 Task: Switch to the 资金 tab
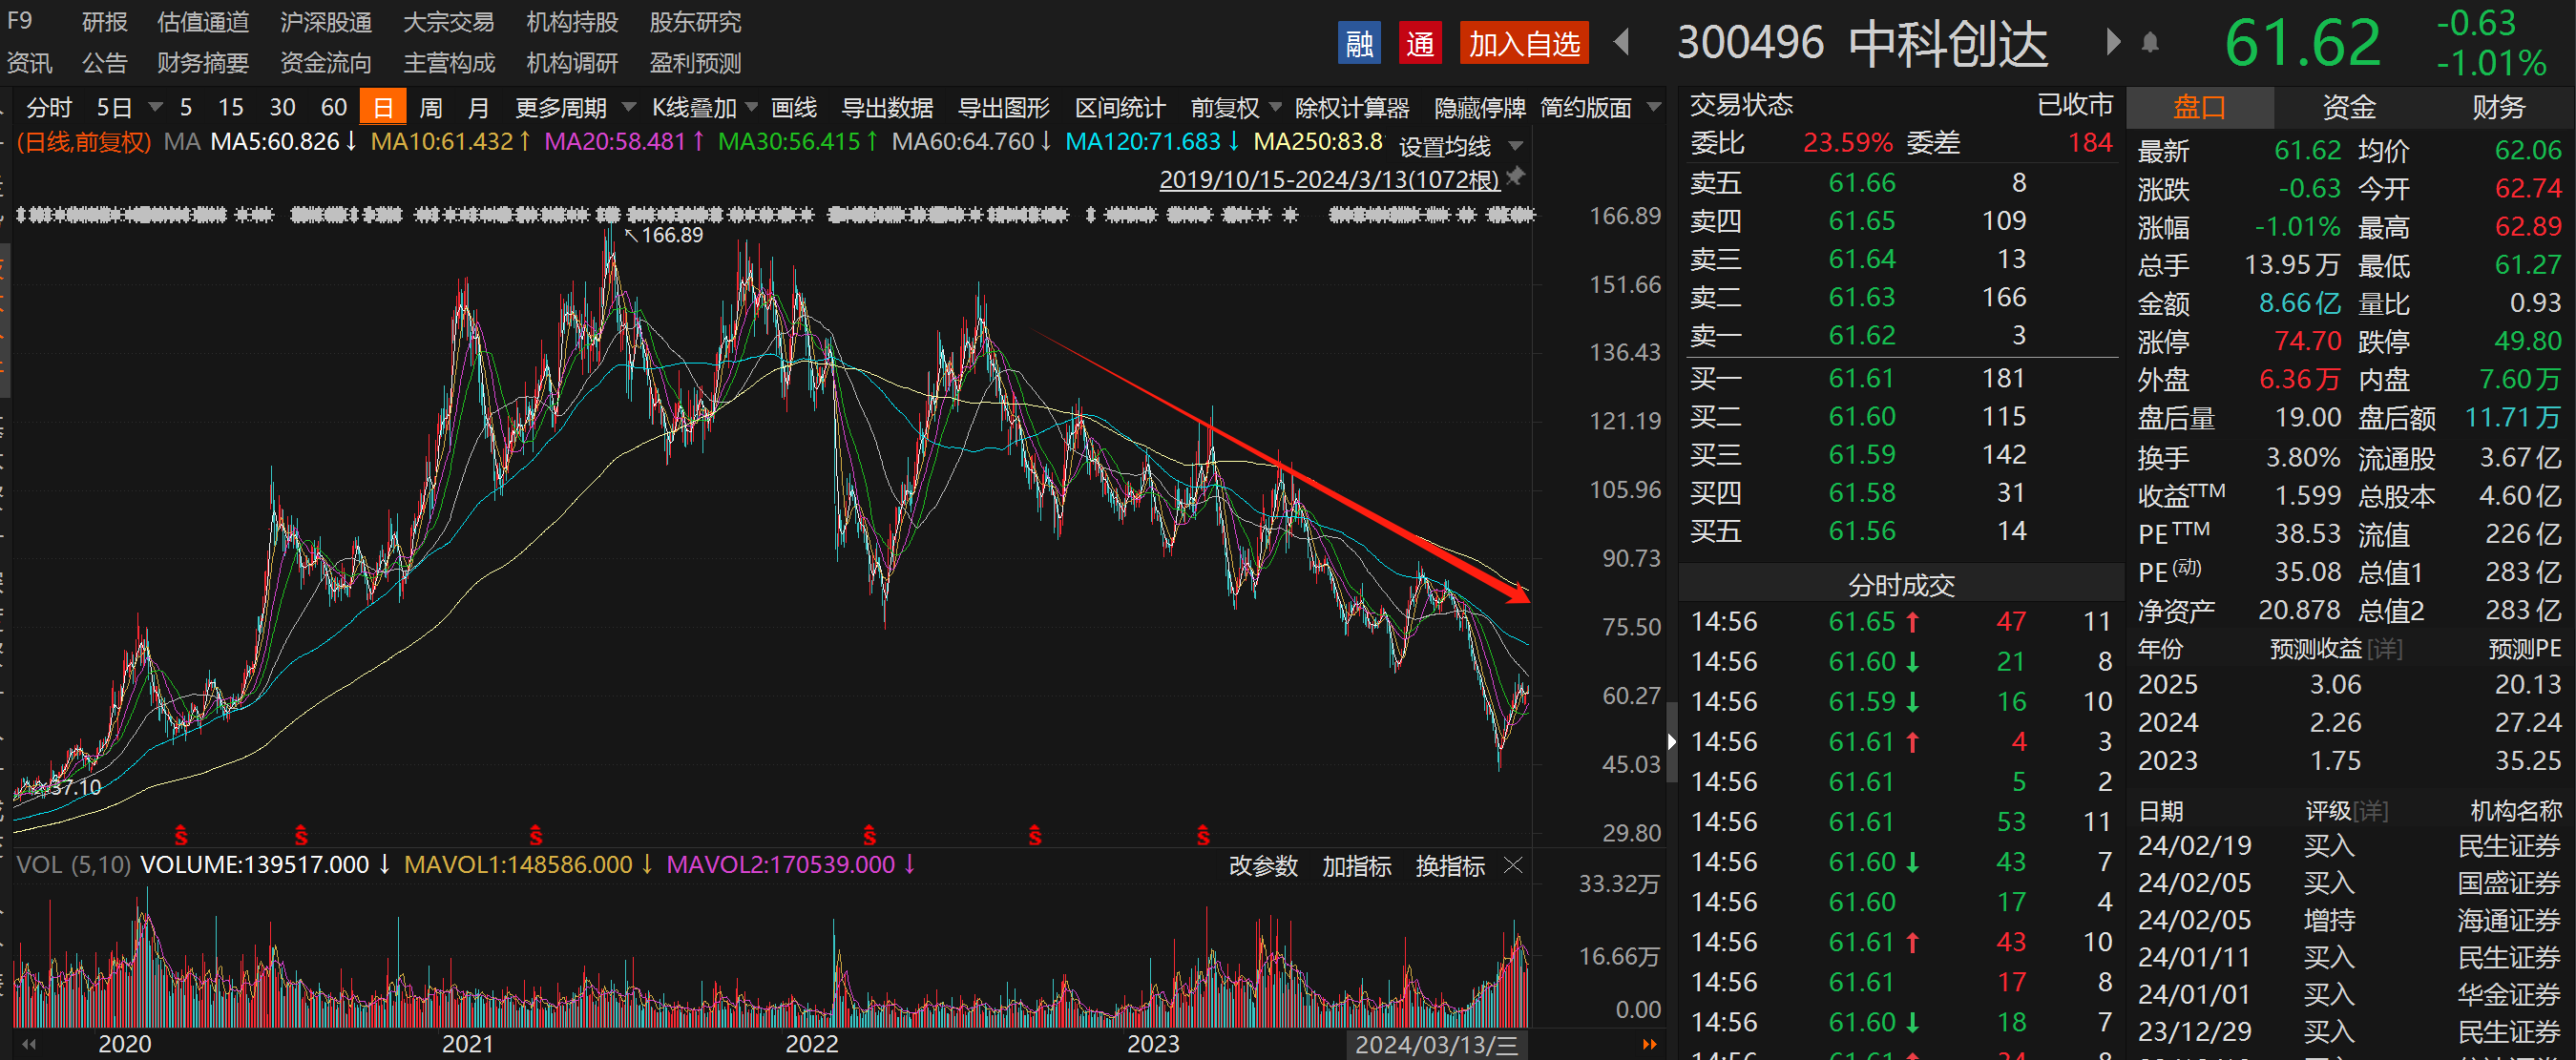click(2349, 107)
